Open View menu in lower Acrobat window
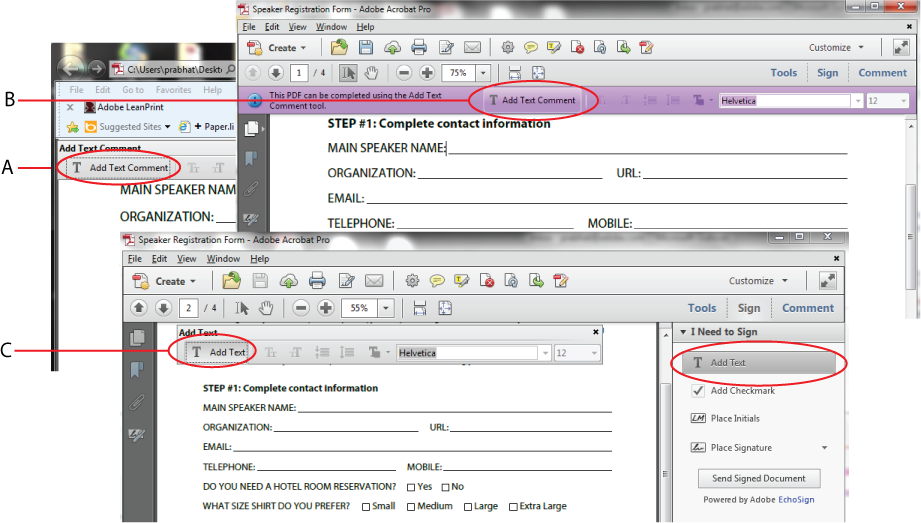Screen dimensions: 921x523 tap(186, 259)
